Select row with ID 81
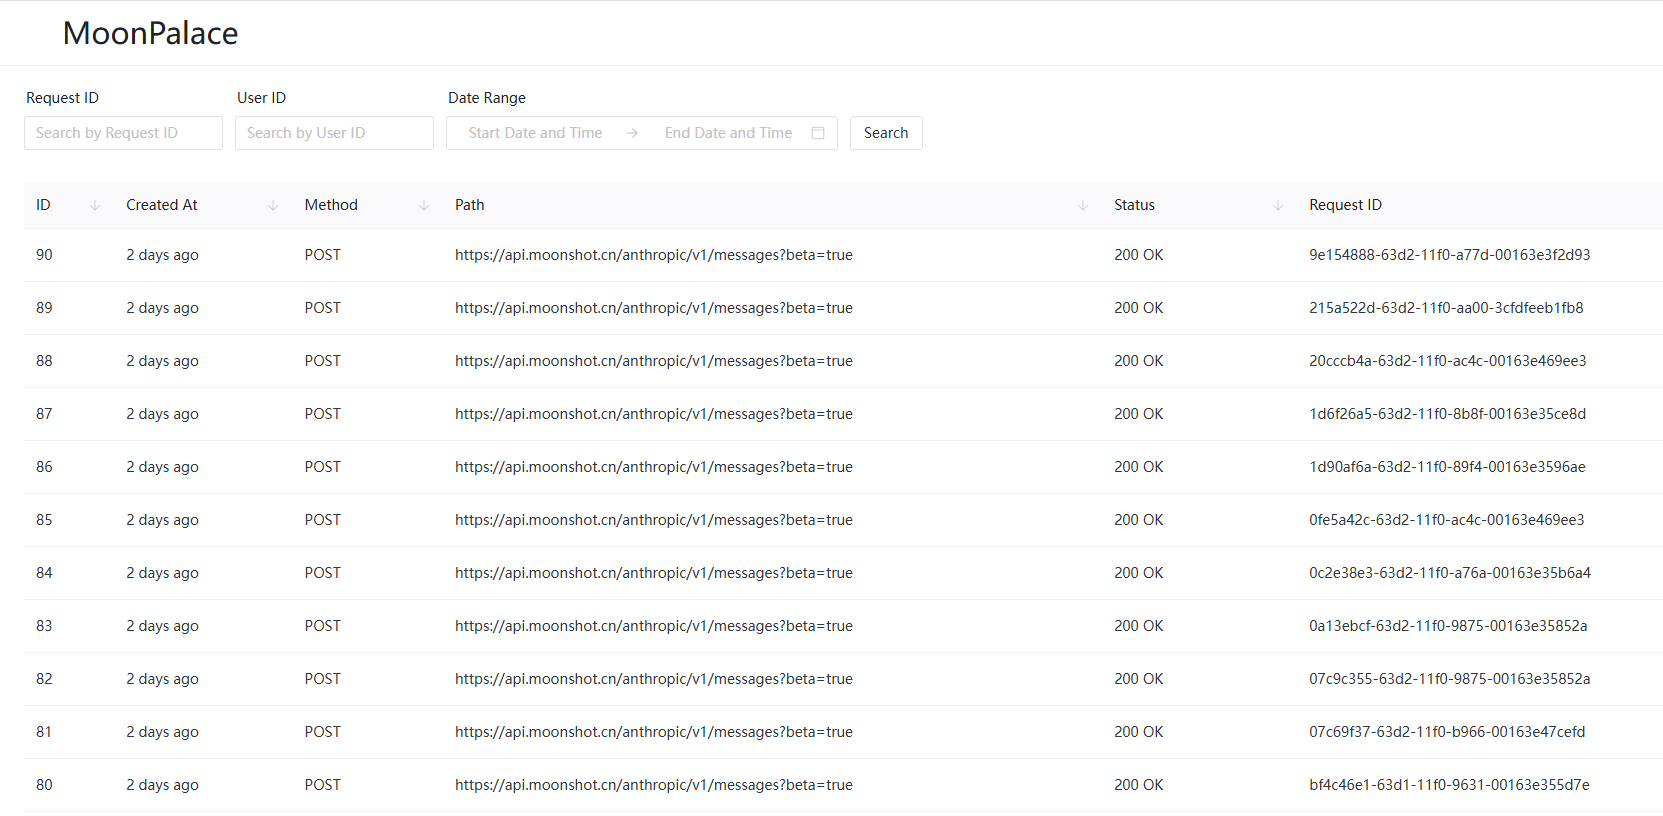The width and height of the screenshot is (1663, 816). pyautogui.click(x=843, y=732)
